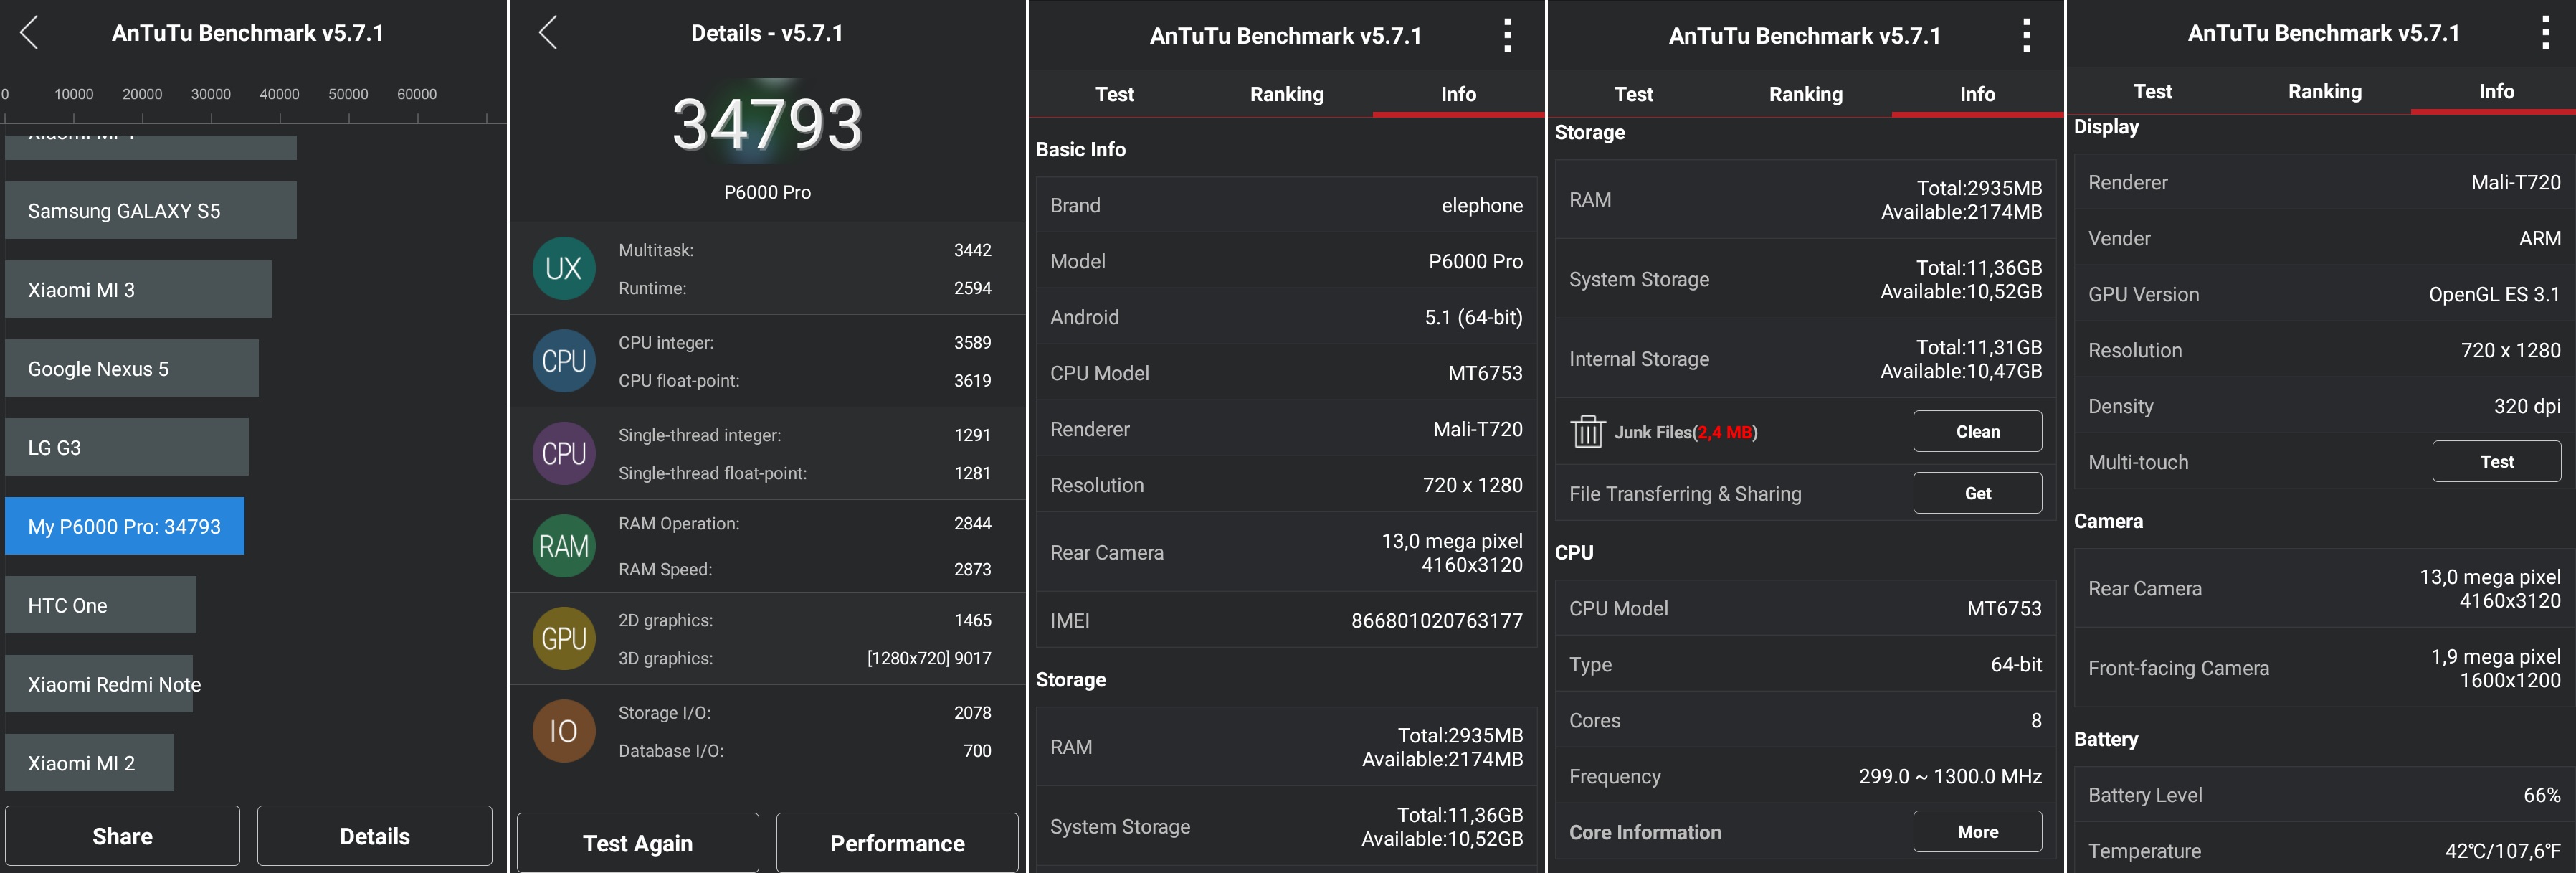Tap the IMEI number row

(1286, 620)
